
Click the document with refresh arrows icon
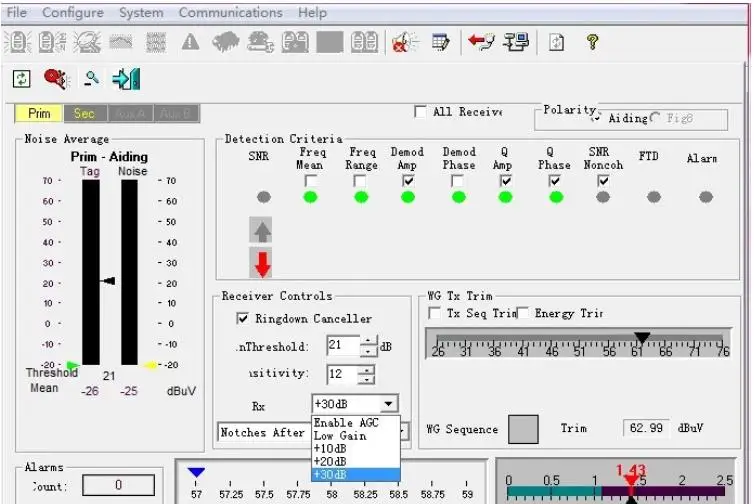click(556, 42)
